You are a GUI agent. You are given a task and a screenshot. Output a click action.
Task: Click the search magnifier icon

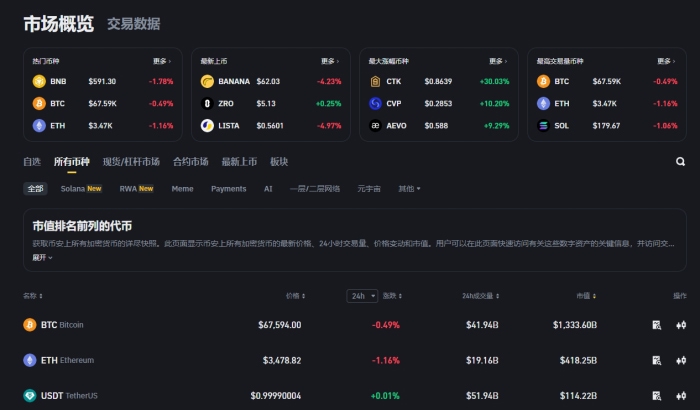tap(680, 161)
